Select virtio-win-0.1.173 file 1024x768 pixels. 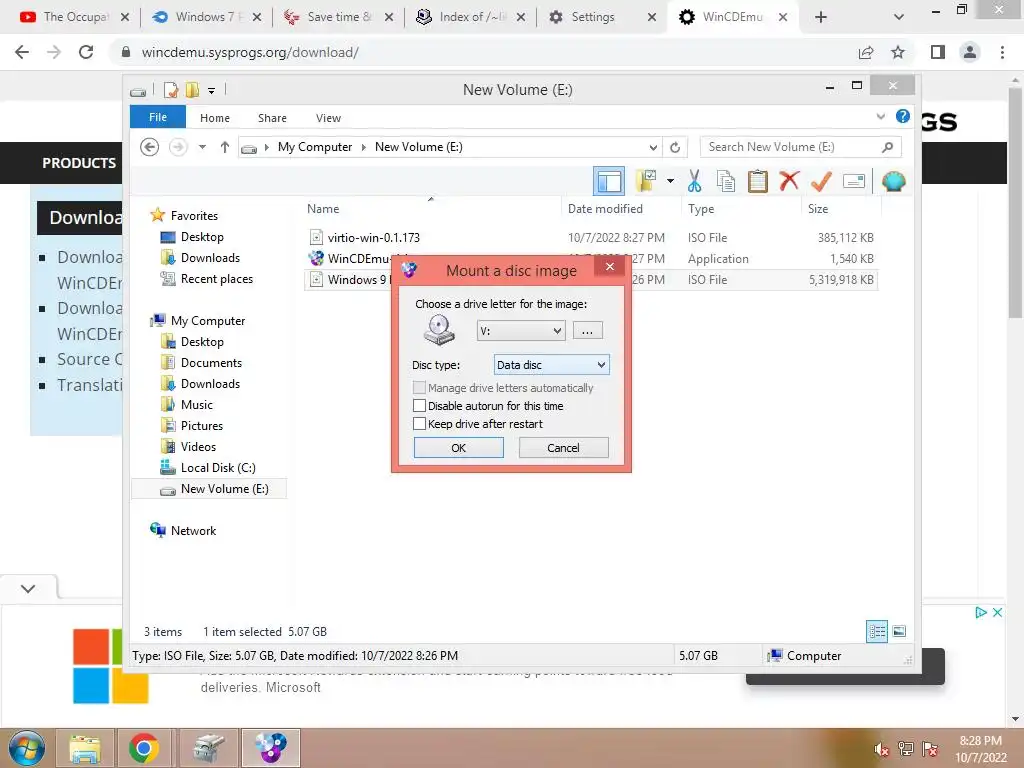coord(374,238)
